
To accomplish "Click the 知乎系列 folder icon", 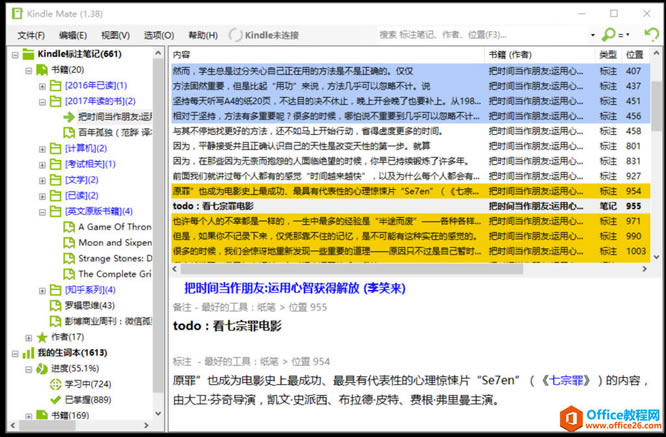I will pos(55,290).
